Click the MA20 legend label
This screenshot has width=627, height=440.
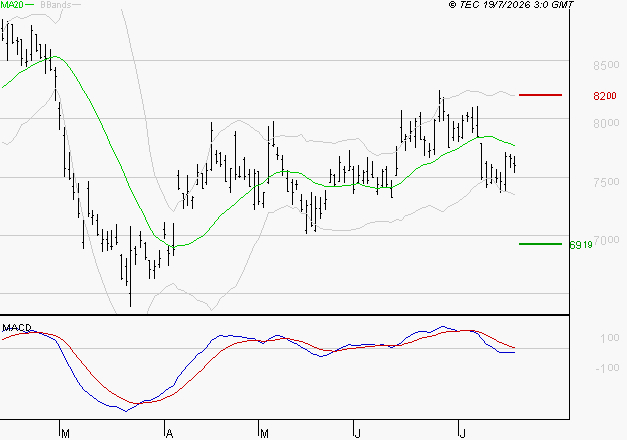12,4
